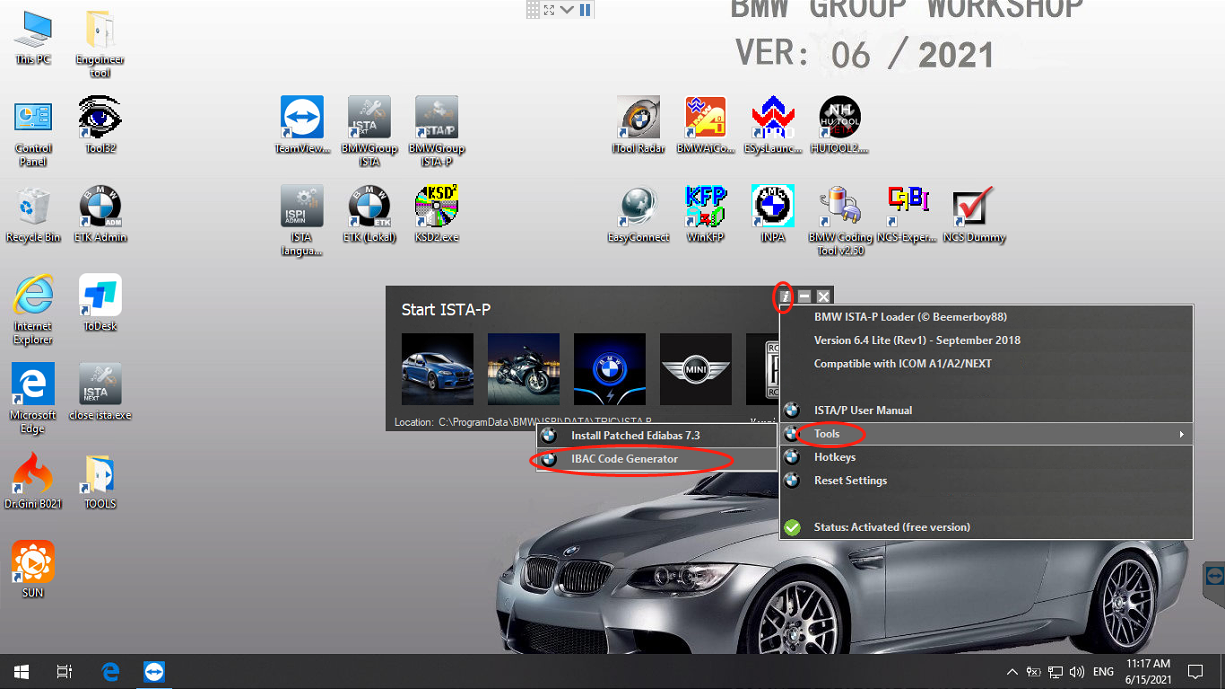The height and width of the screenshot is (689, 1225).
Task: Open Edge from the taskbar
Action: (110, 672)
